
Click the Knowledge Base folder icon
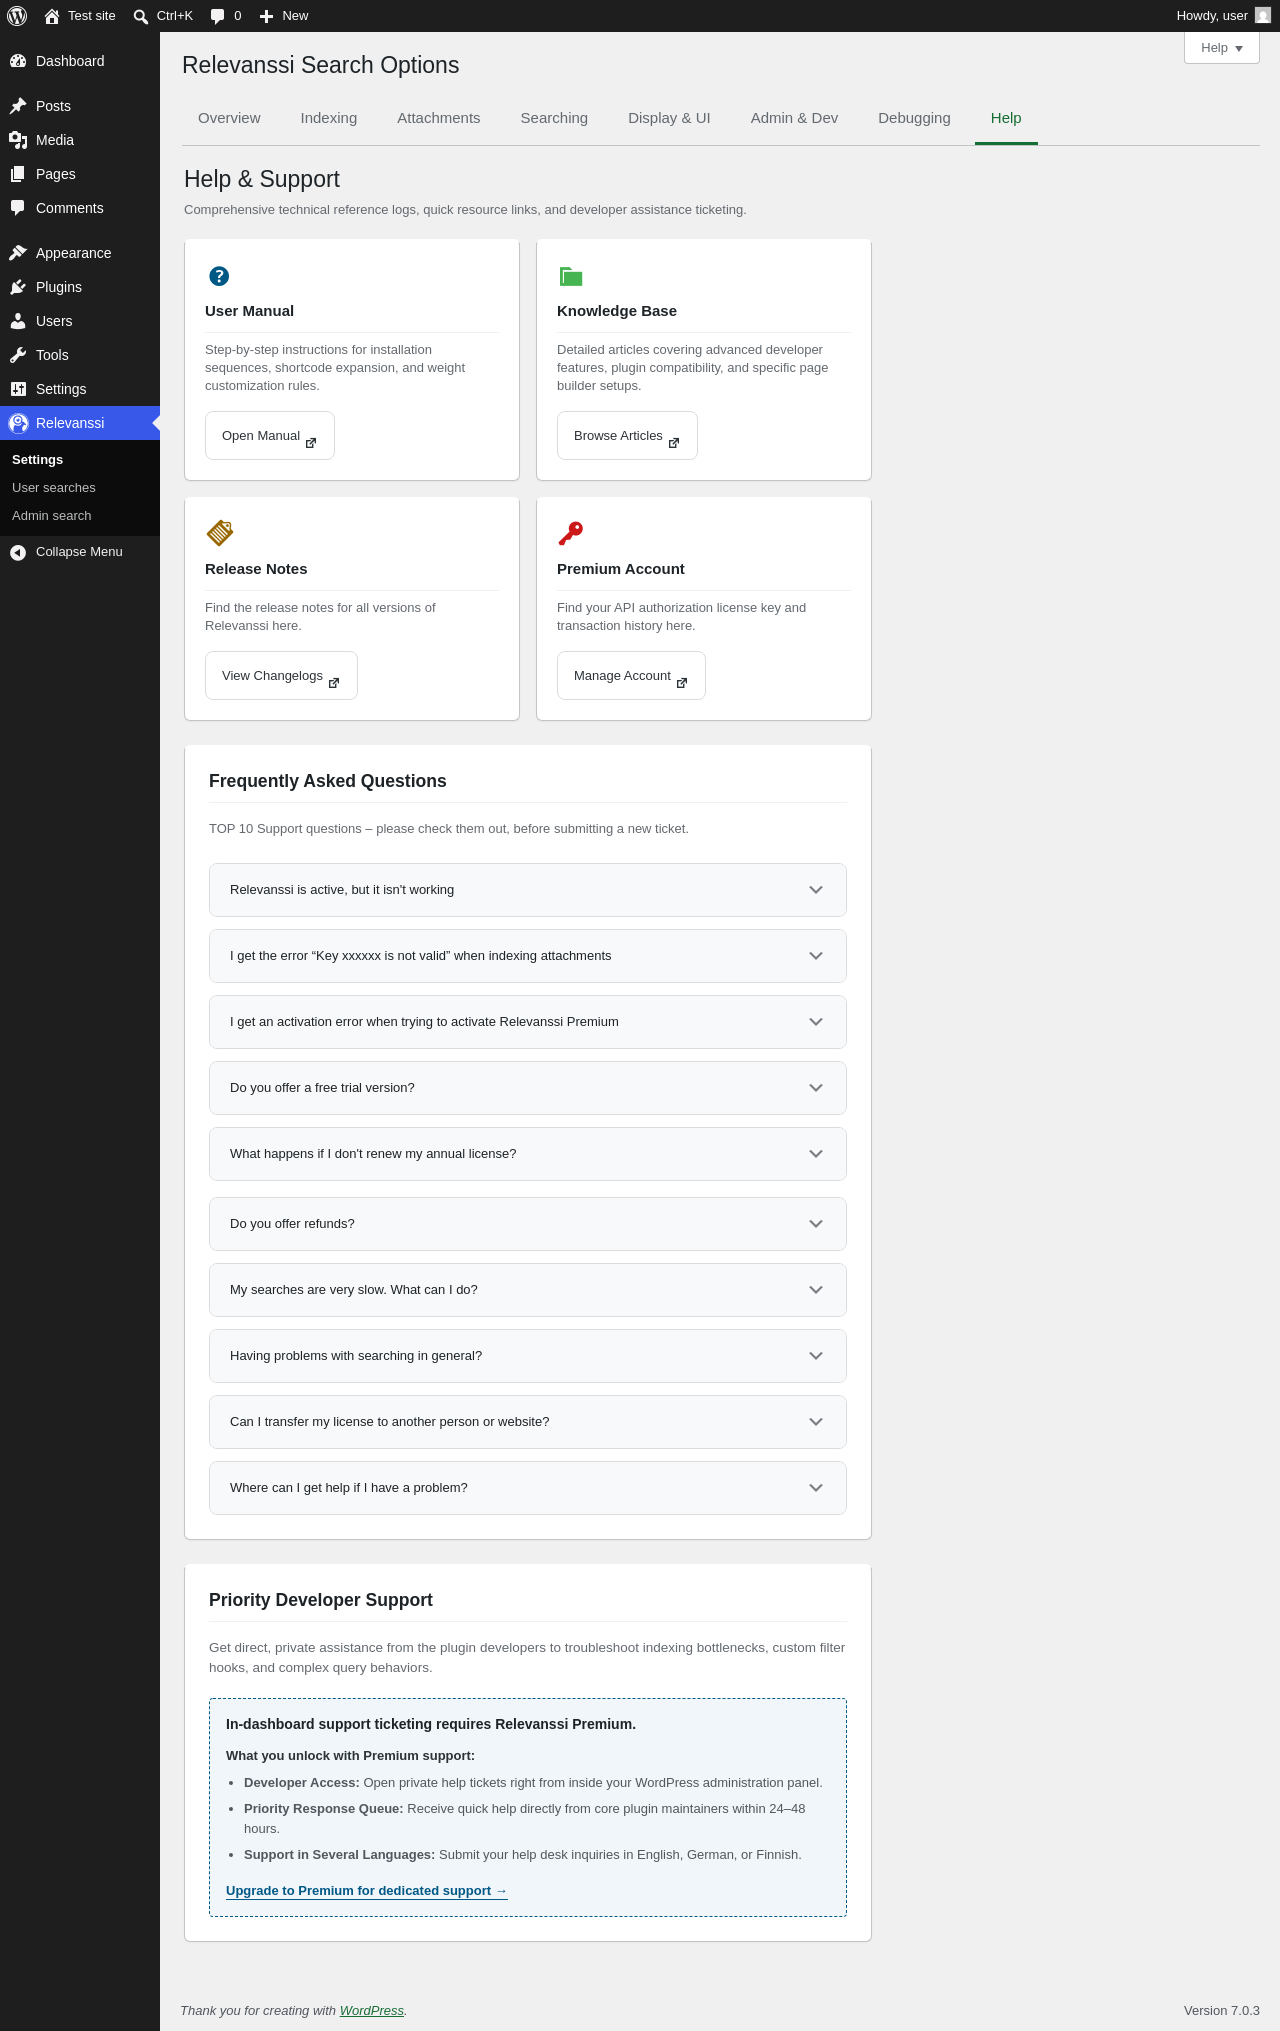point(571,276)
